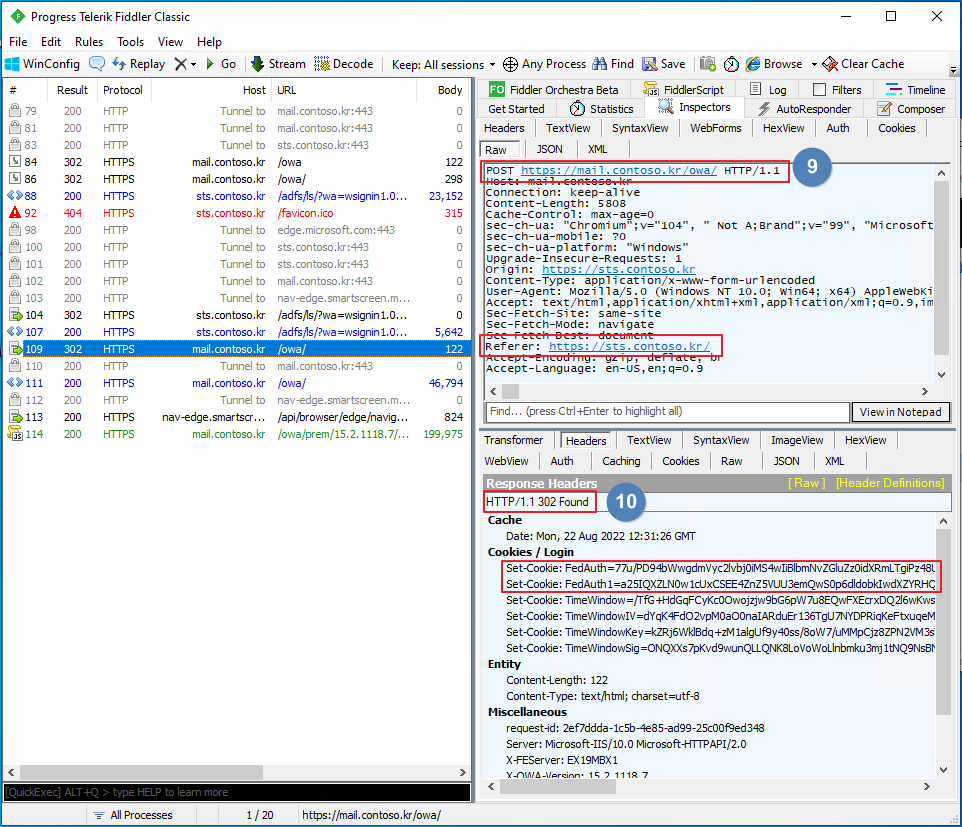
Task: Select response ImageView tab
Action: click(797, 440)
